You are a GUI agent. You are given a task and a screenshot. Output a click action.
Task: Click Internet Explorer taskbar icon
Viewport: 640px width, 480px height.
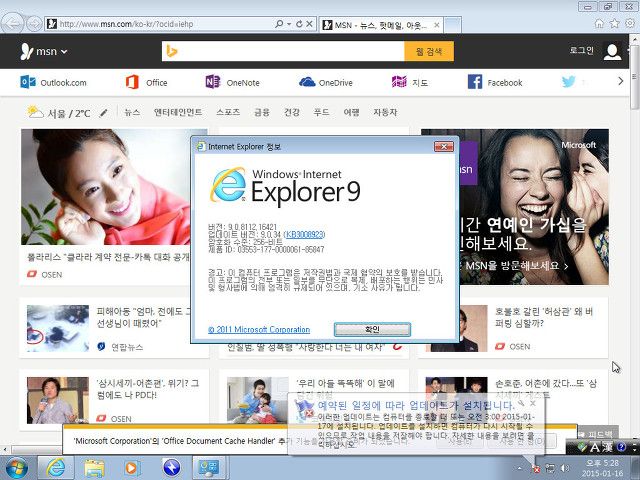(56, 468)
